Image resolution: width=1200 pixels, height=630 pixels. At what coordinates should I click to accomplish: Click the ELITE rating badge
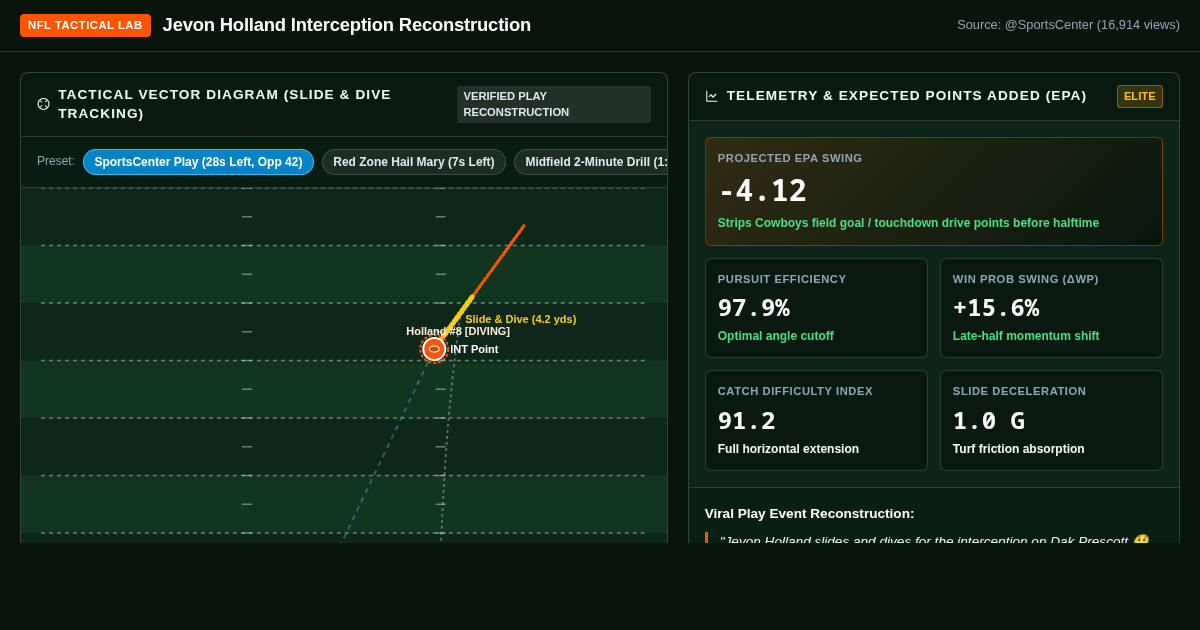click(1140, 96)
